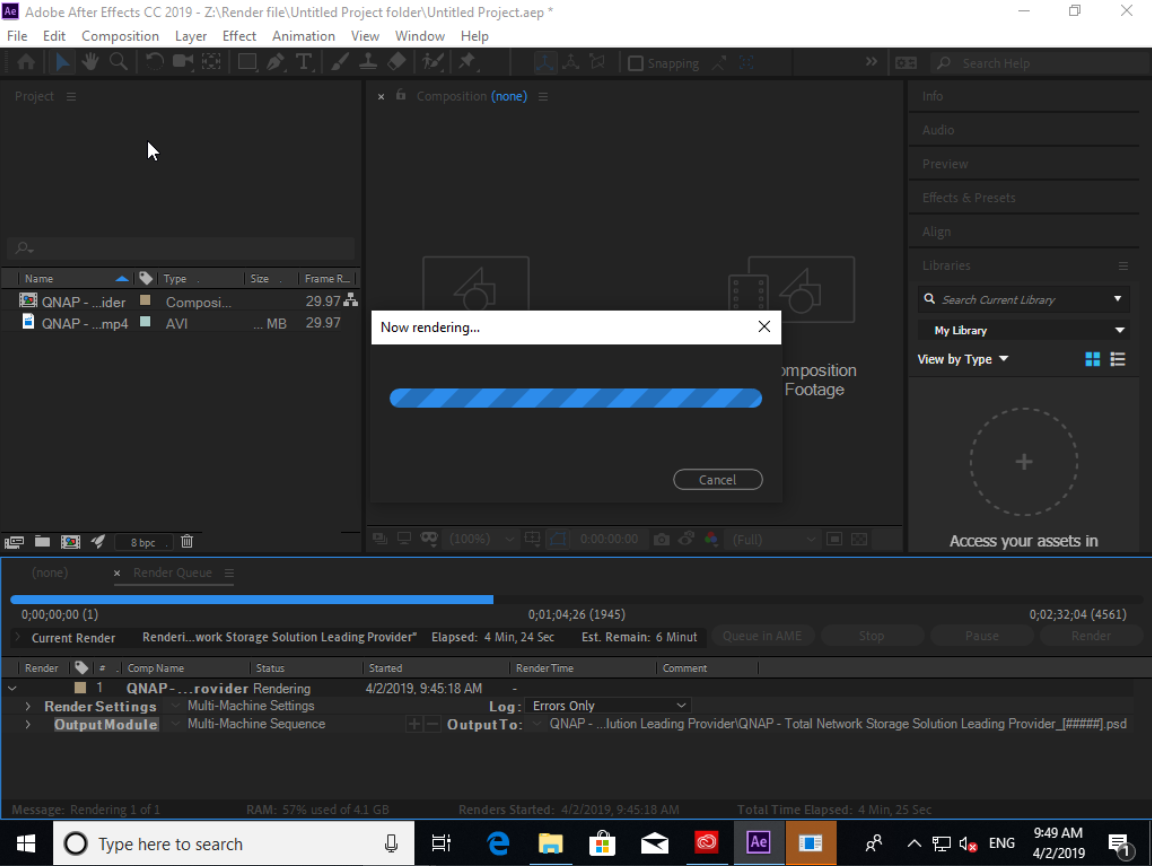Choose the Unified Camera tool
The height and width of the screenshot is (866, 1152).
point(182,62)
